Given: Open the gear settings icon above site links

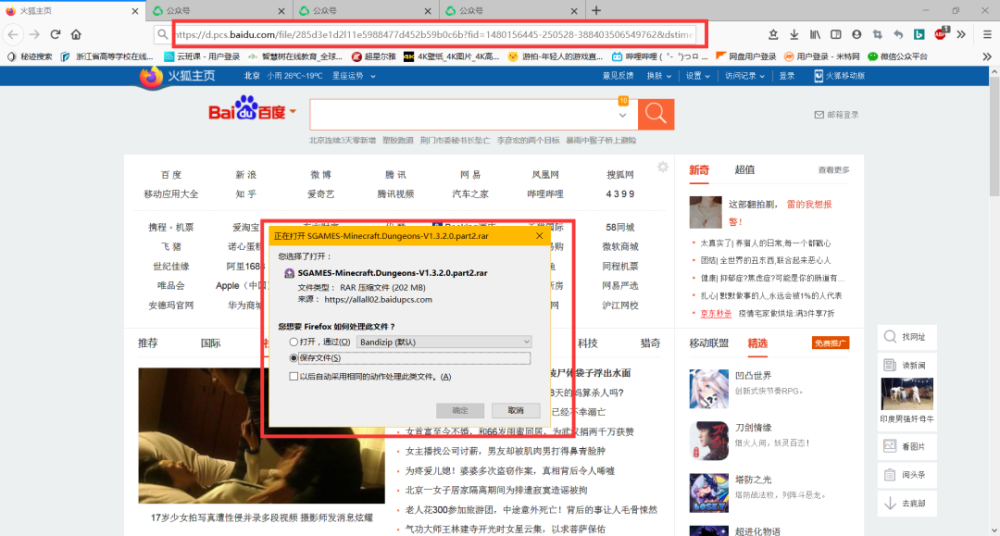Looking at the screenshot, I should tap(663, 167).
